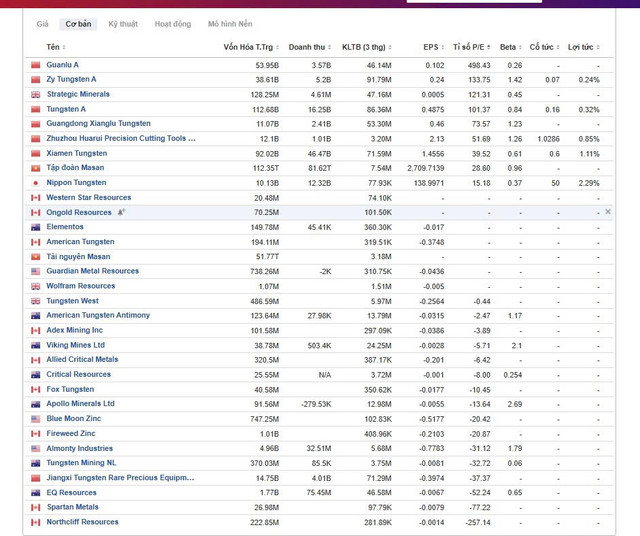Click the Australia flag icon next to Elementos
Viewport: 640px width, 536px height.
(36, 227)
